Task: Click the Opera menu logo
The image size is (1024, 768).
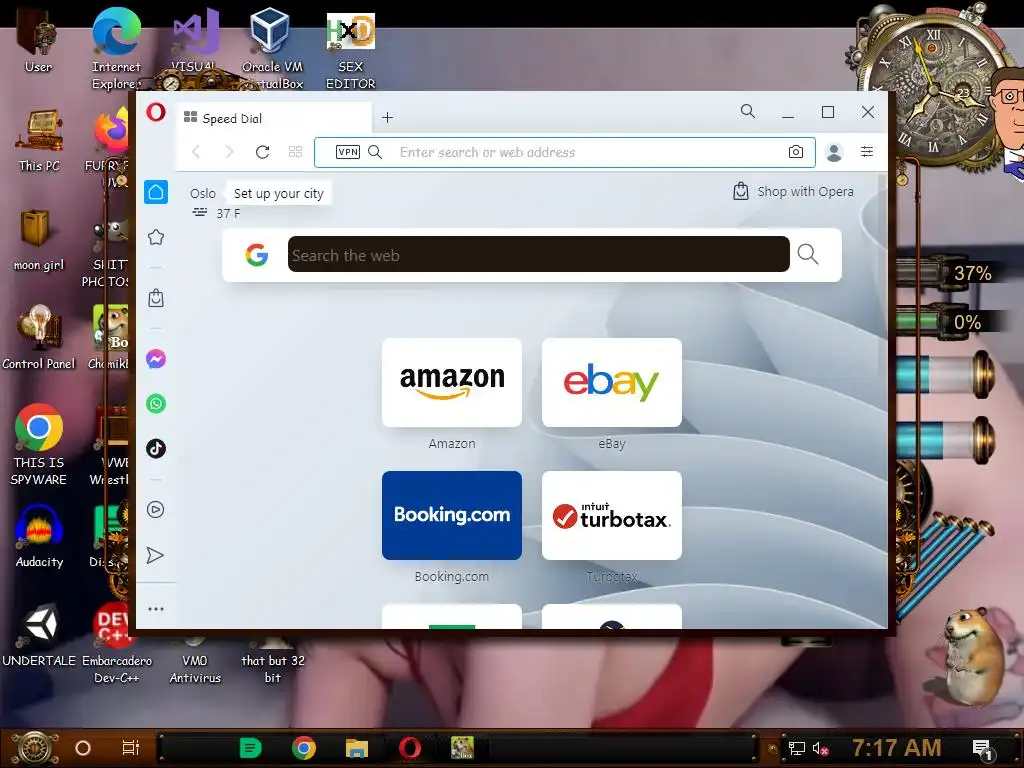Action: tap(155, 112)
